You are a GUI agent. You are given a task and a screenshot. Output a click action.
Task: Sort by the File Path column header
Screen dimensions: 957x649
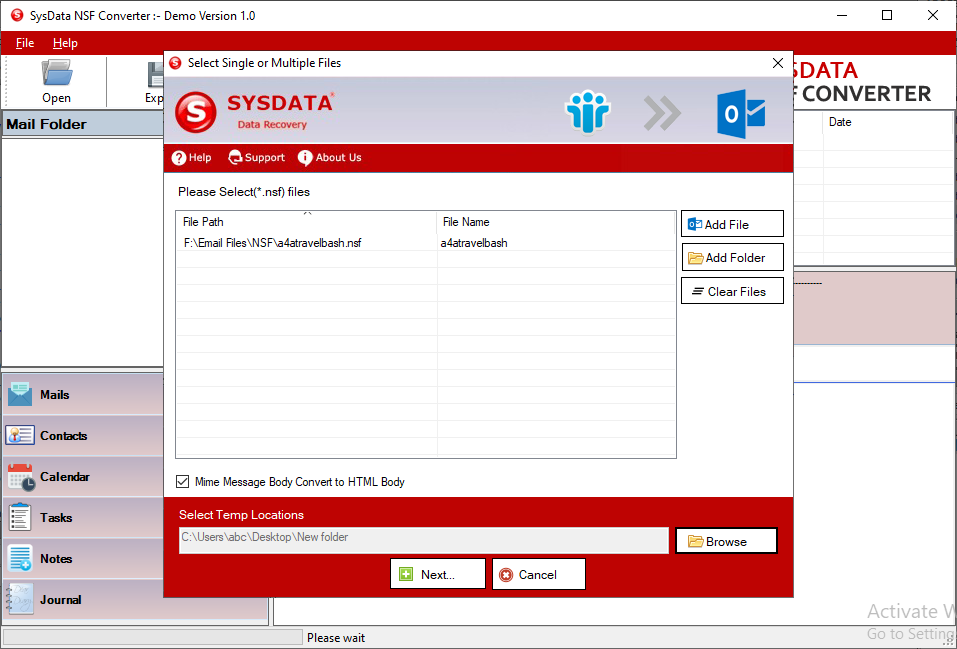(x=306, y=222)
